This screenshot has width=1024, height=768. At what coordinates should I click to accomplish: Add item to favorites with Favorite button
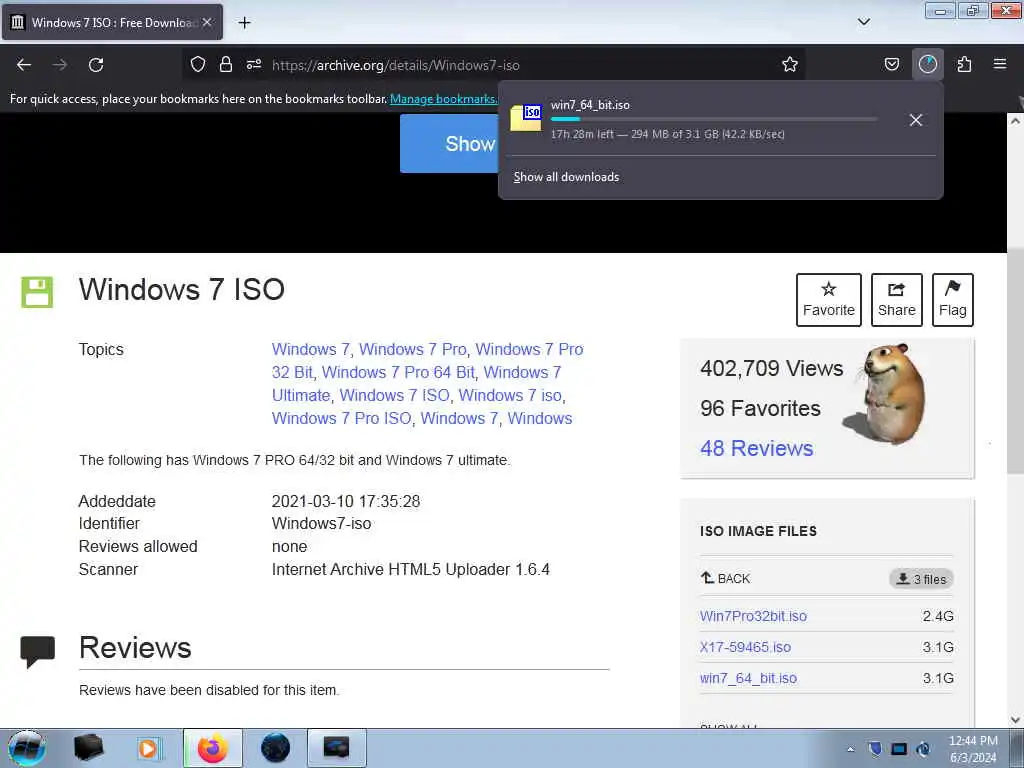[829, 300]
